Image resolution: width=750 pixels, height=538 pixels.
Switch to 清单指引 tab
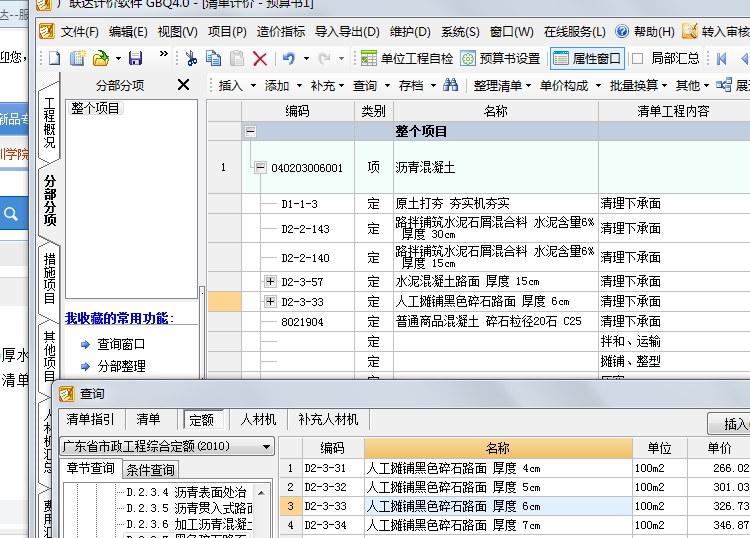click(90, 419)
